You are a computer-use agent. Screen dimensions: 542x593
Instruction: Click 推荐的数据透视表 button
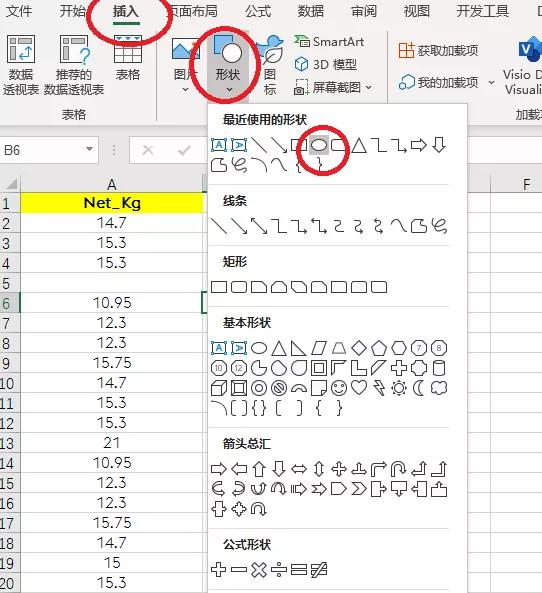click(x=74, y=65)
